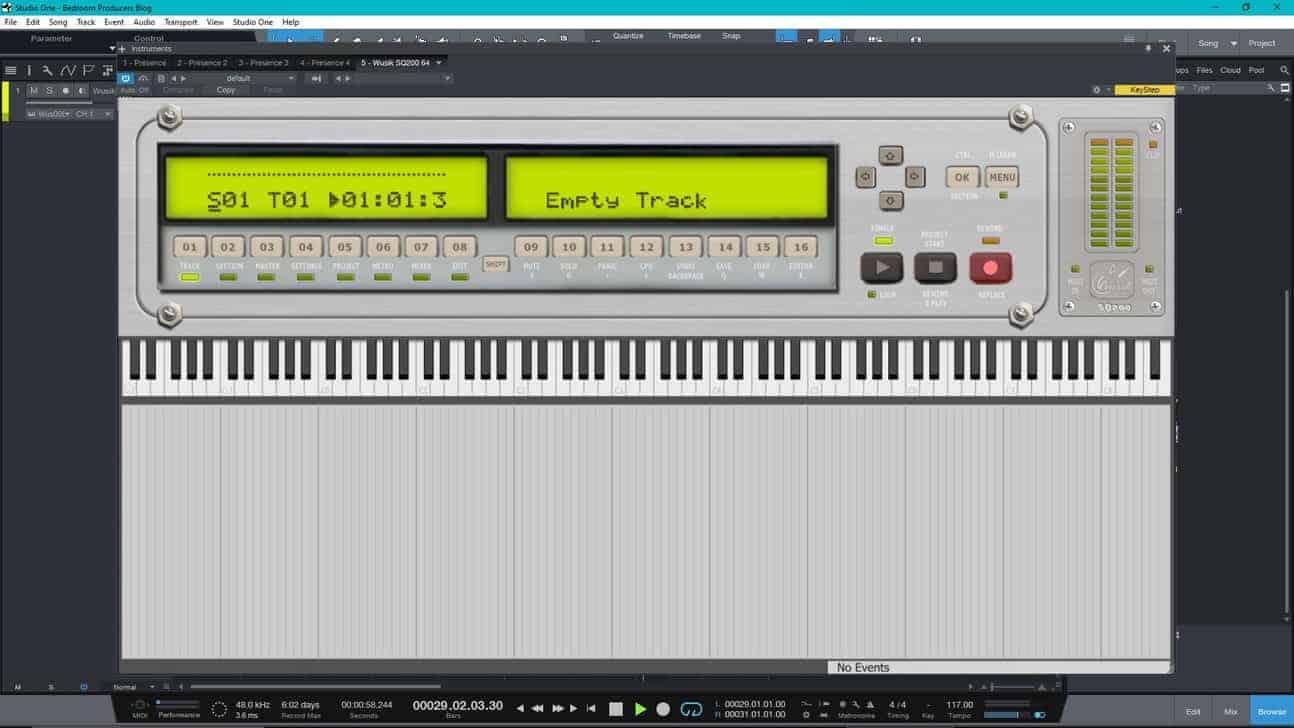Open CH 1 channel dropdown
This screenshot has height=728, width=1294.
click(x=93, y=114)
